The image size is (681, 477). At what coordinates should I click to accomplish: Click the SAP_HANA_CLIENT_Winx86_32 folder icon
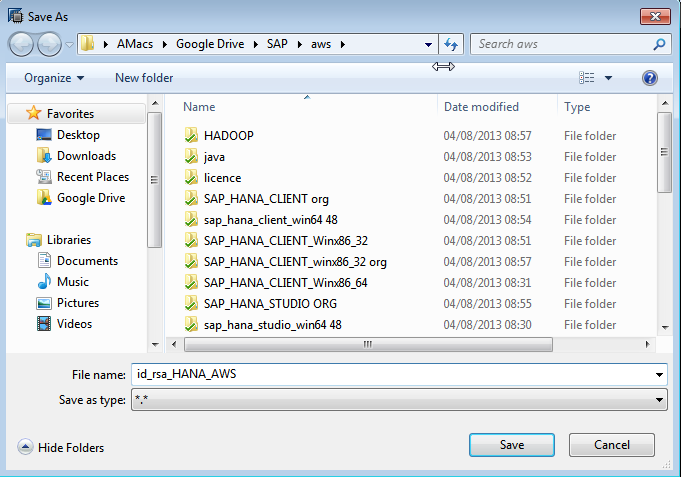pyautogui.click(x=191, y=240)
